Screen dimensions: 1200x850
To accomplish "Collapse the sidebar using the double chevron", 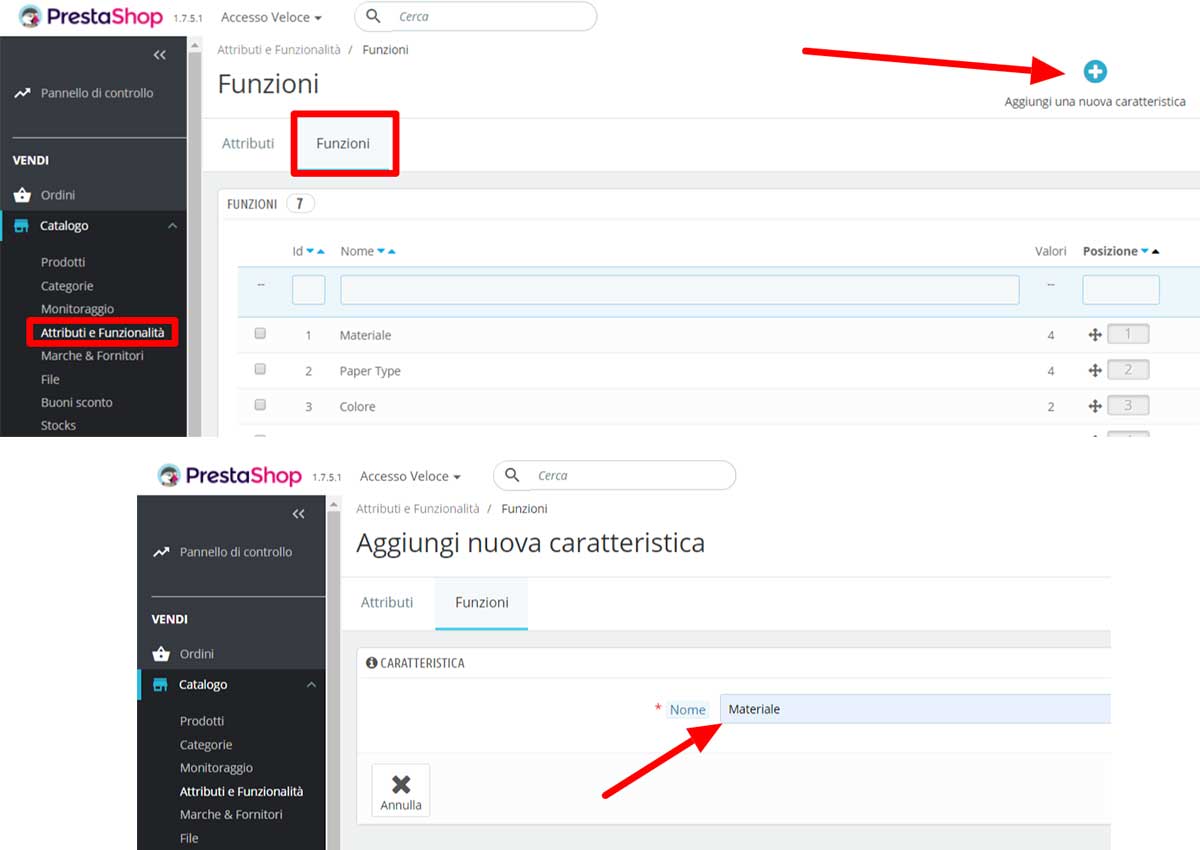I will pyautogui.click(x=159, y=55).
